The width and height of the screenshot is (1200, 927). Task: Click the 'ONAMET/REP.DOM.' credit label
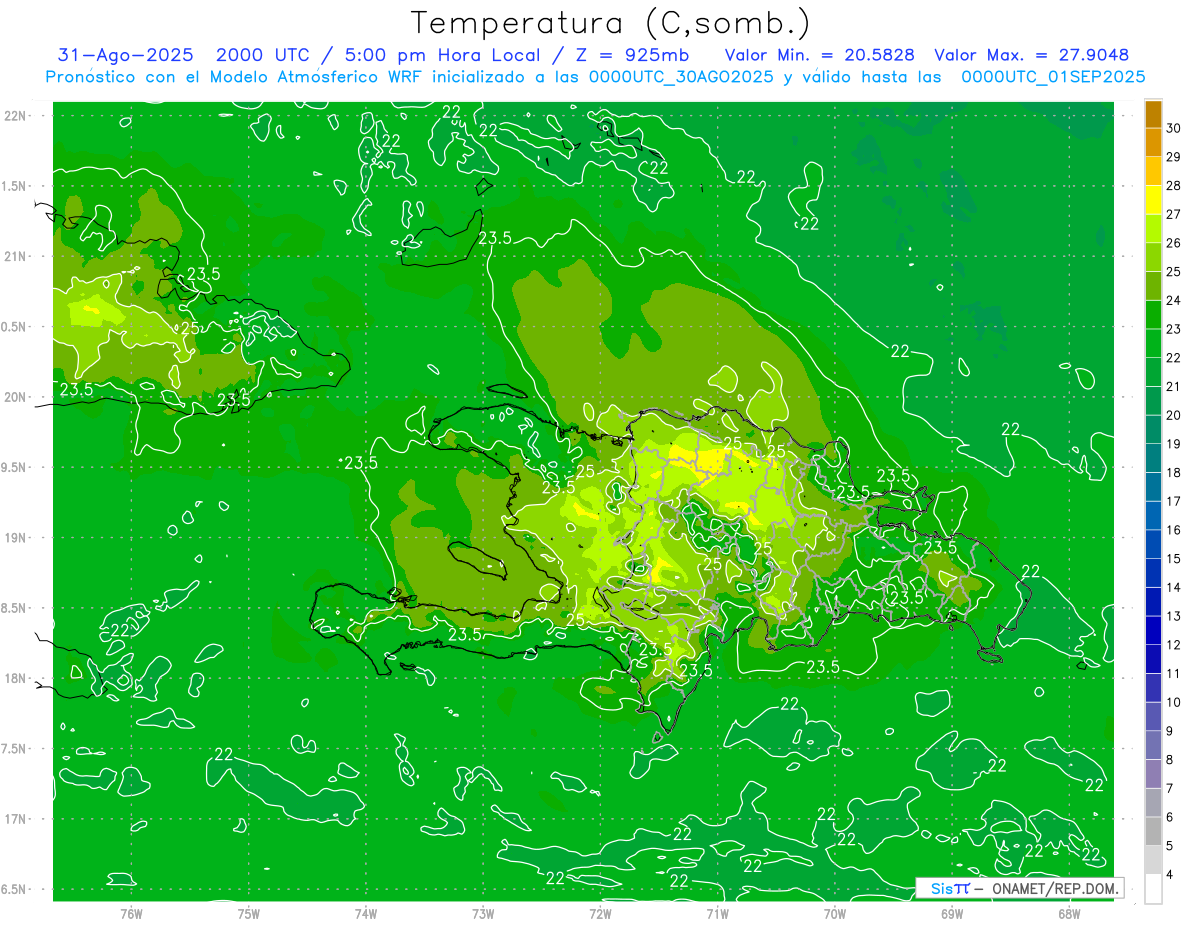click(1054, 889)
